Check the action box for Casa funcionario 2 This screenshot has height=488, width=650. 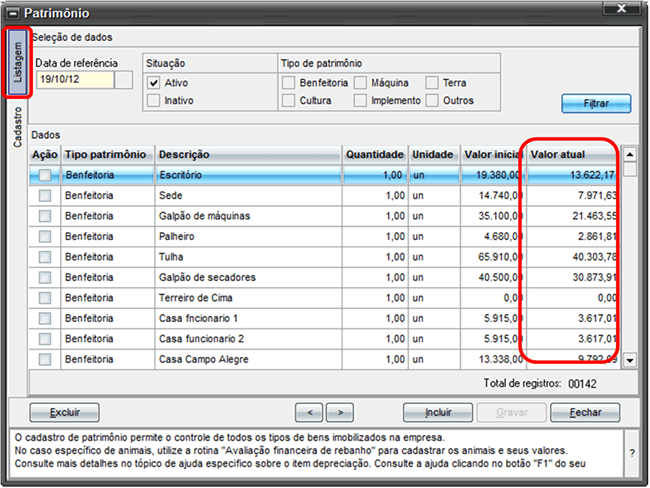45,339
